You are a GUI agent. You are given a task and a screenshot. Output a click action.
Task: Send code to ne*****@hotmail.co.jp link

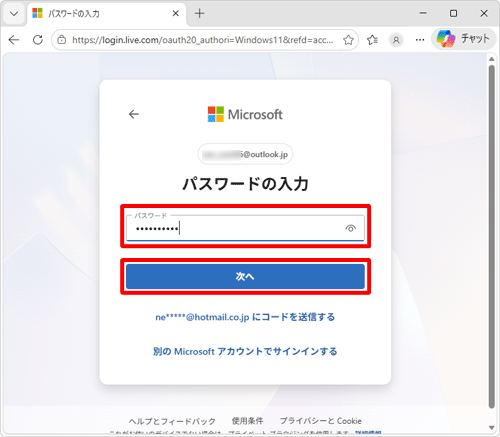(x=245, y=317)
